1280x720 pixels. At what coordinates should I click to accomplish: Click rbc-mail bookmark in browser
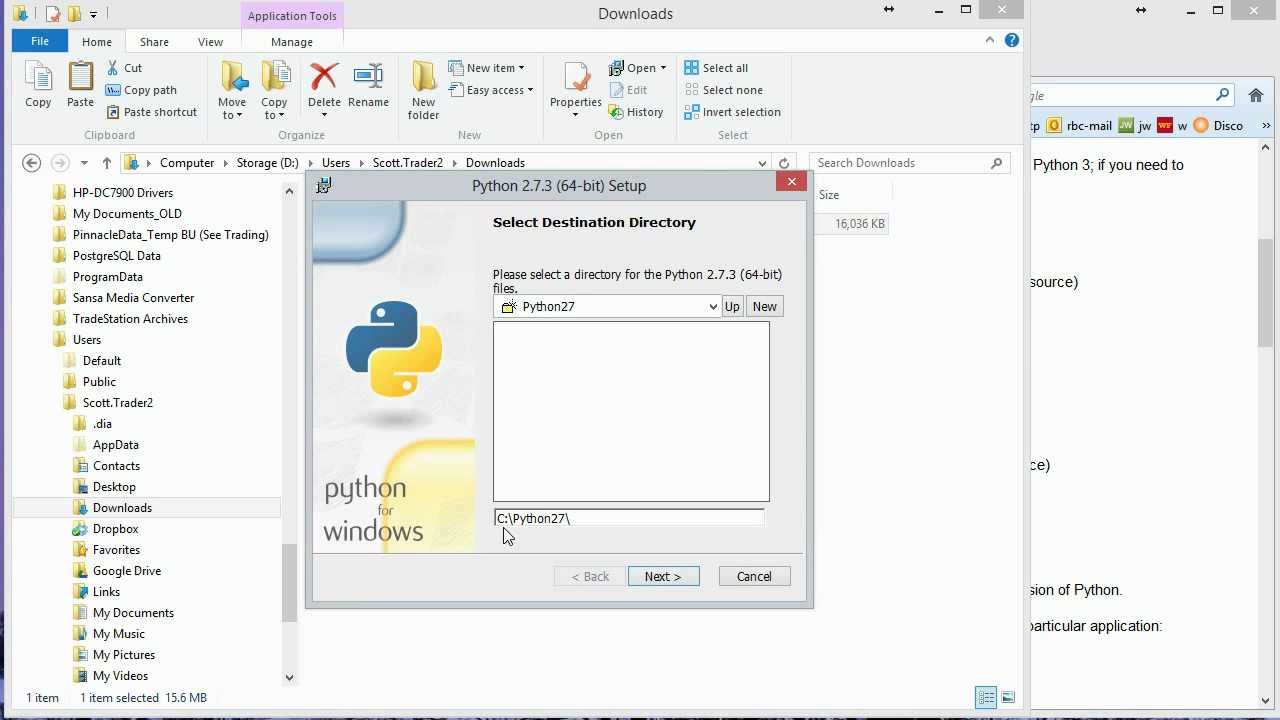click(x=1081, y=126)
